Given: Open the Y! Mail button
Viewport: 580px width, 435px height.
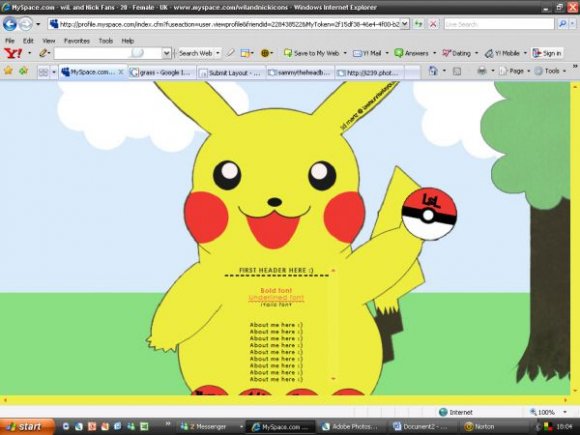Looking at the screenshot, I should 367,53.
